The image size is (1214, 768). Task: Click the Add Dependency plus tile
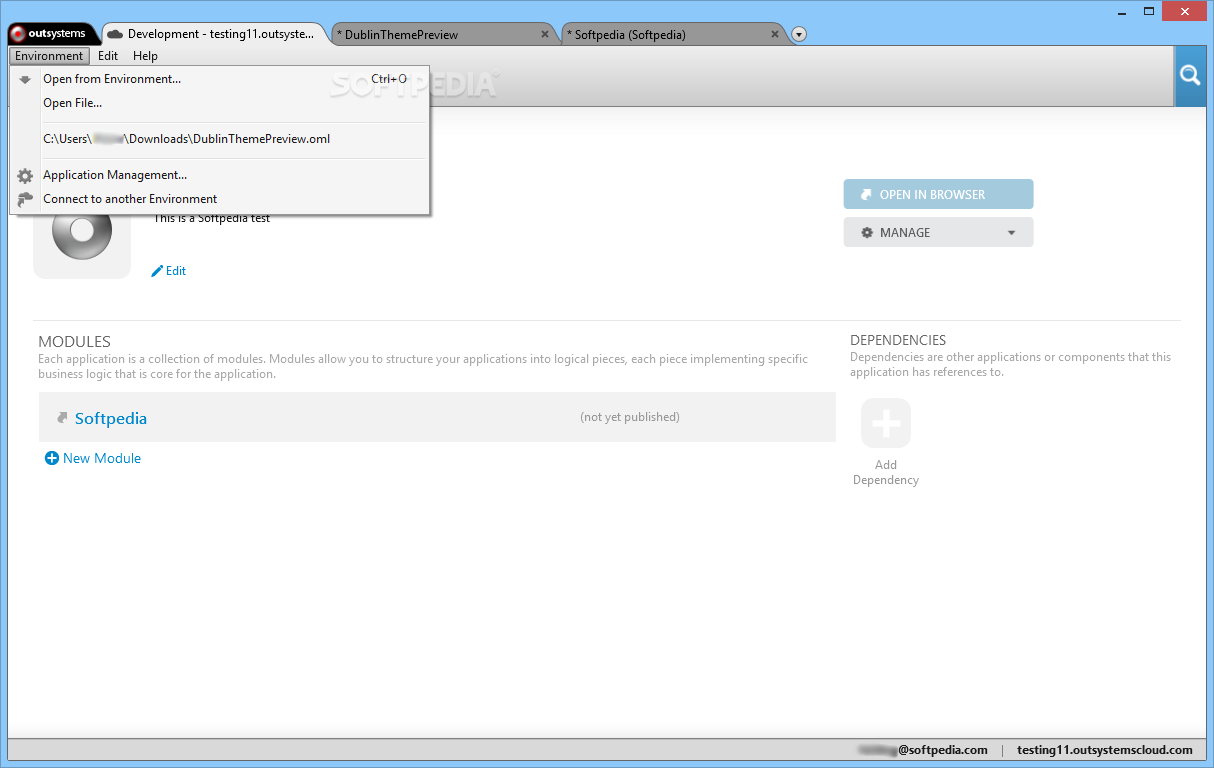pyautogui.click(x=886, y=423)
